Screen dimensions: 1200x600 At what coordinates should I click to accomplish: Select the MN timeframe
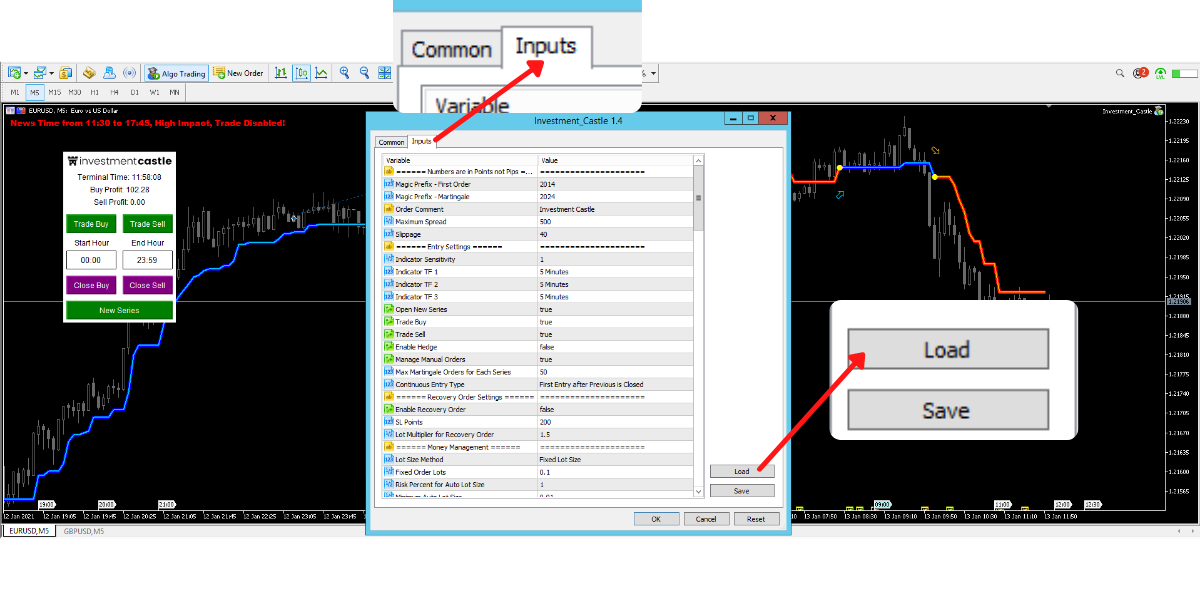click(175, 92)
